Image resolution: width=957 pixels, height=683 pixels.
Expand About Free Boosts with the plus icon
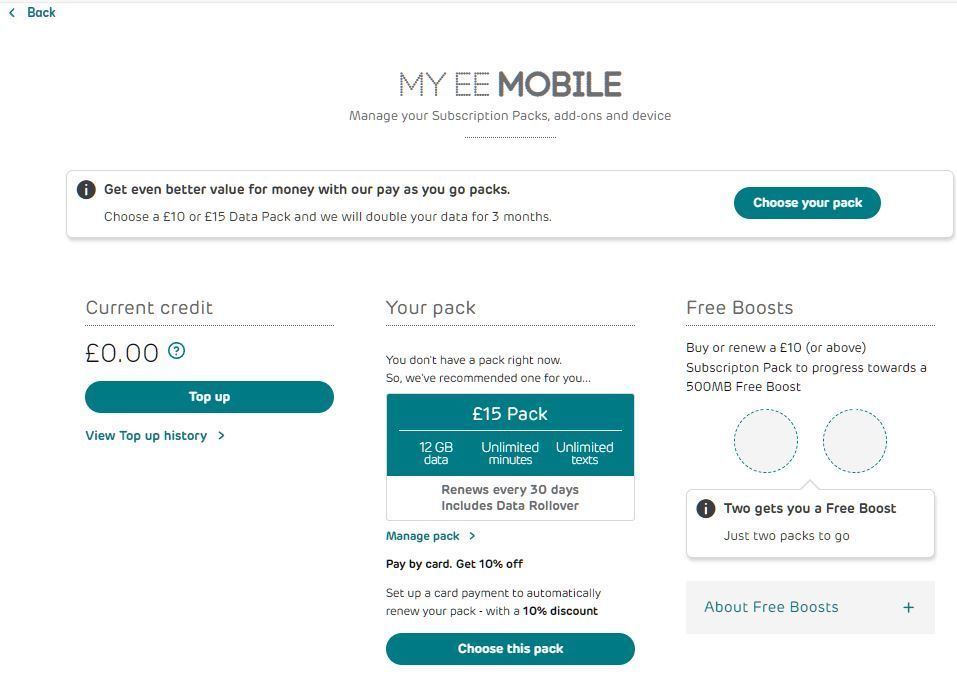(908, 607)
